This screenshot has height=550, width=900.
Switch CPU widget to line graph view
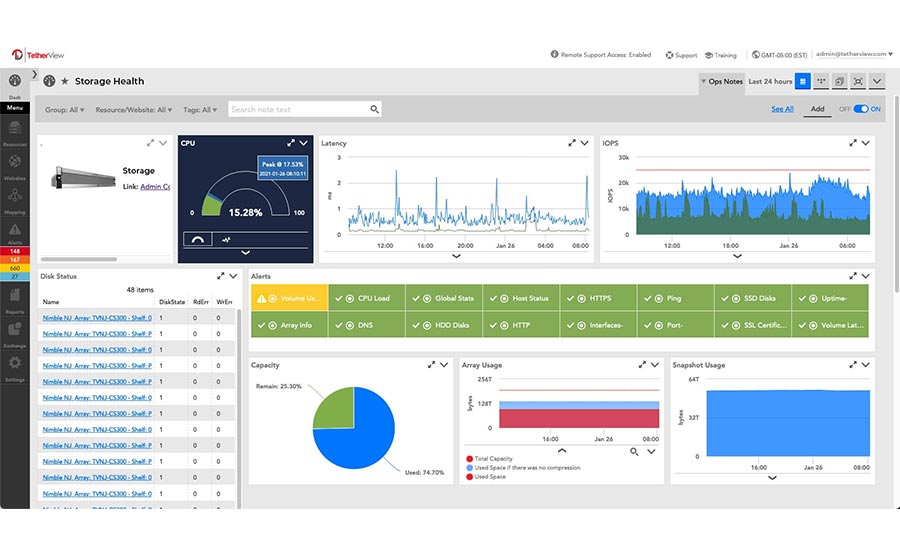226,239
